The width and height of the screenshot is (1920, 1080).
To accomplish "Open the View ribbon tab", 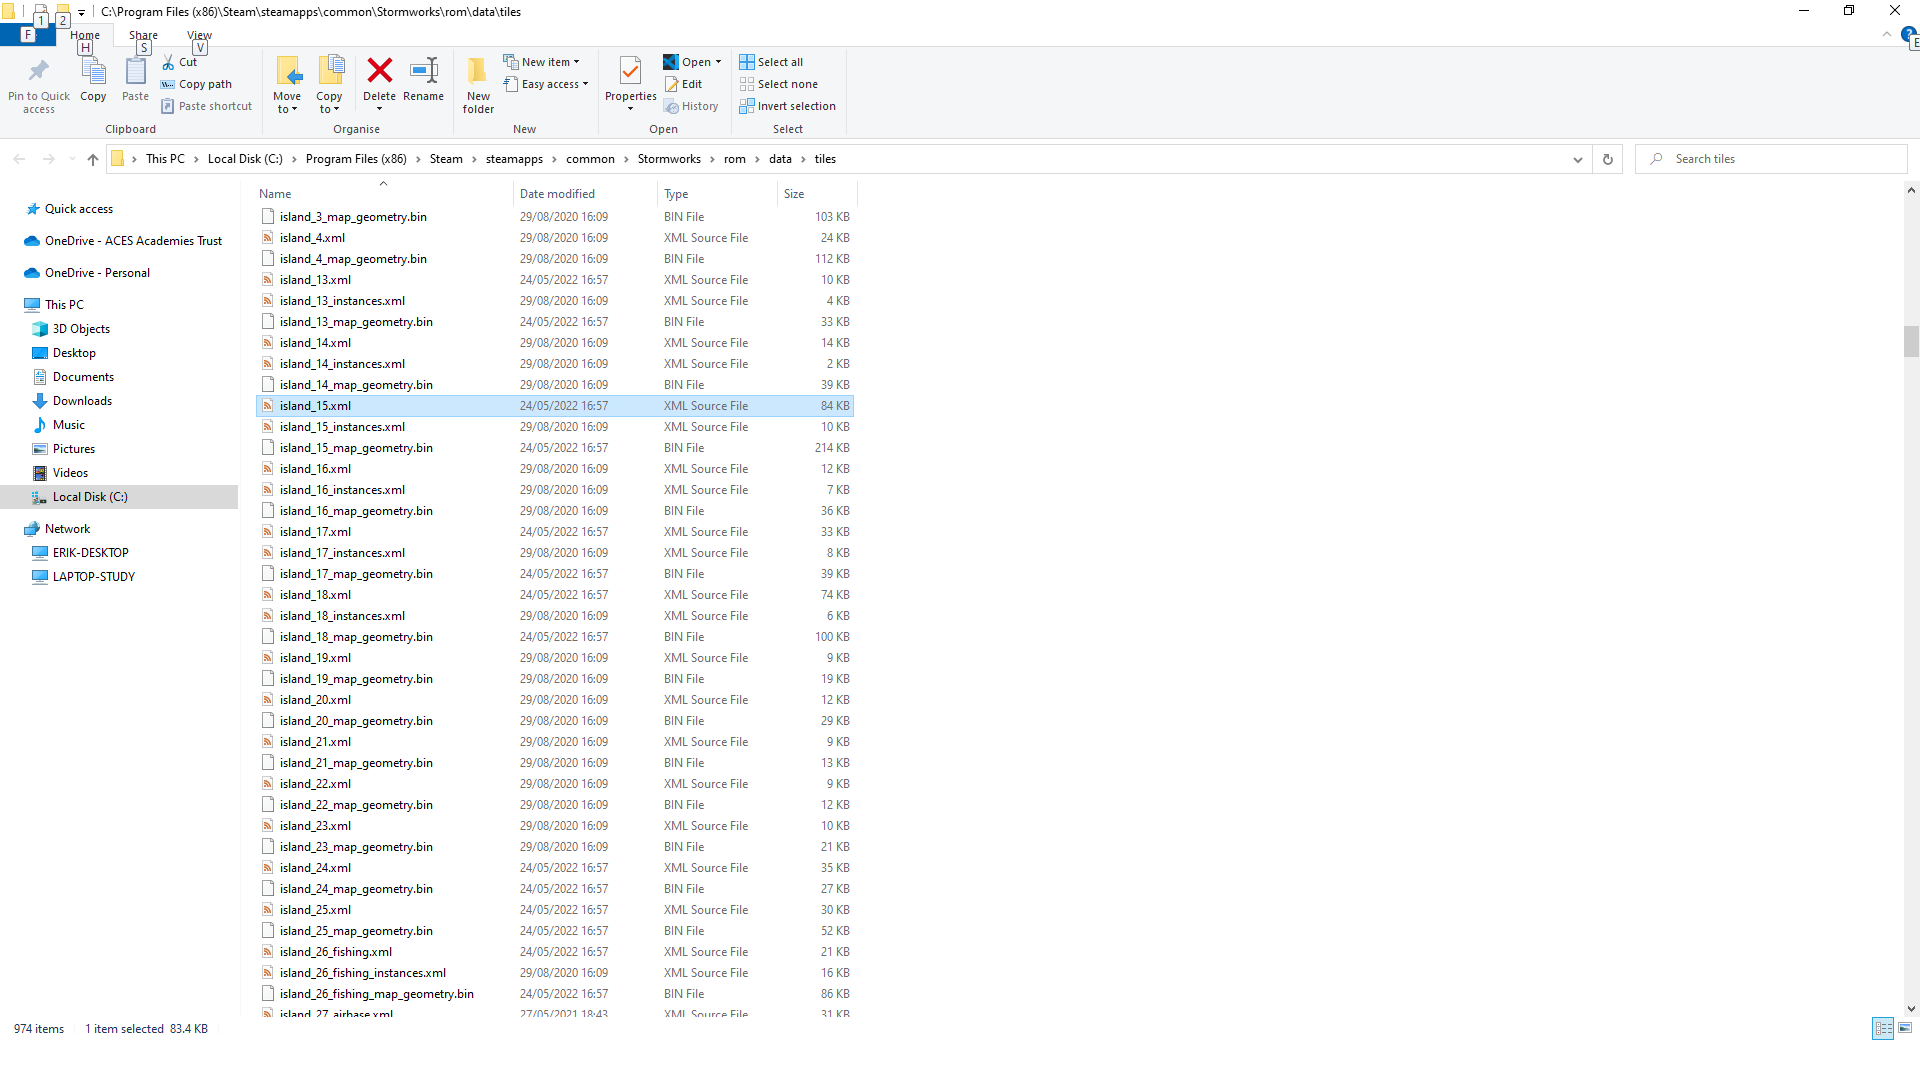I will [199, 35].
